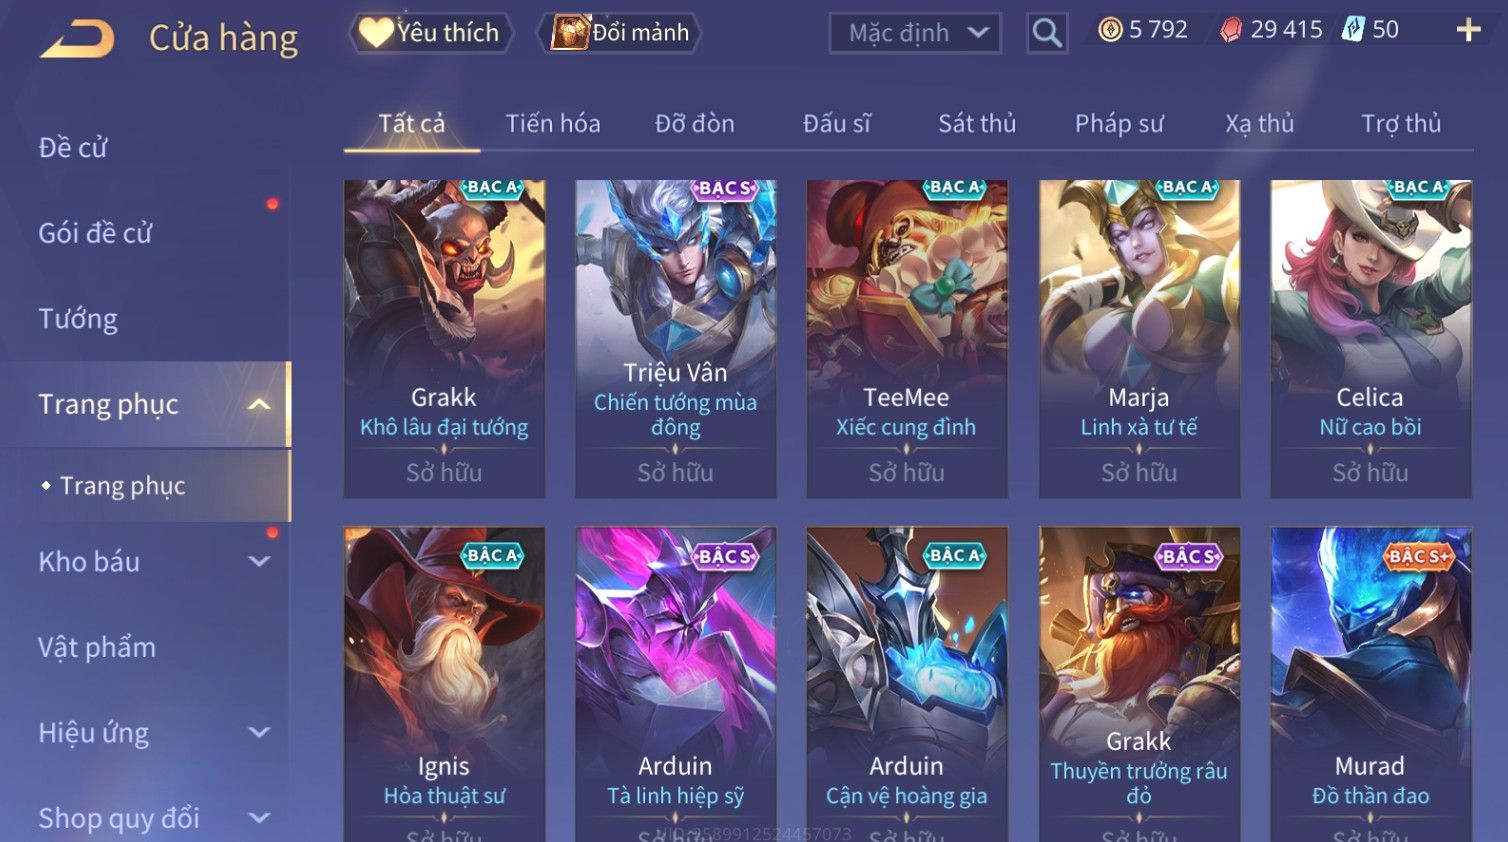The image size is (1508, 842).
Task: Go back using the arrow icon
Action: coord(77,38)
